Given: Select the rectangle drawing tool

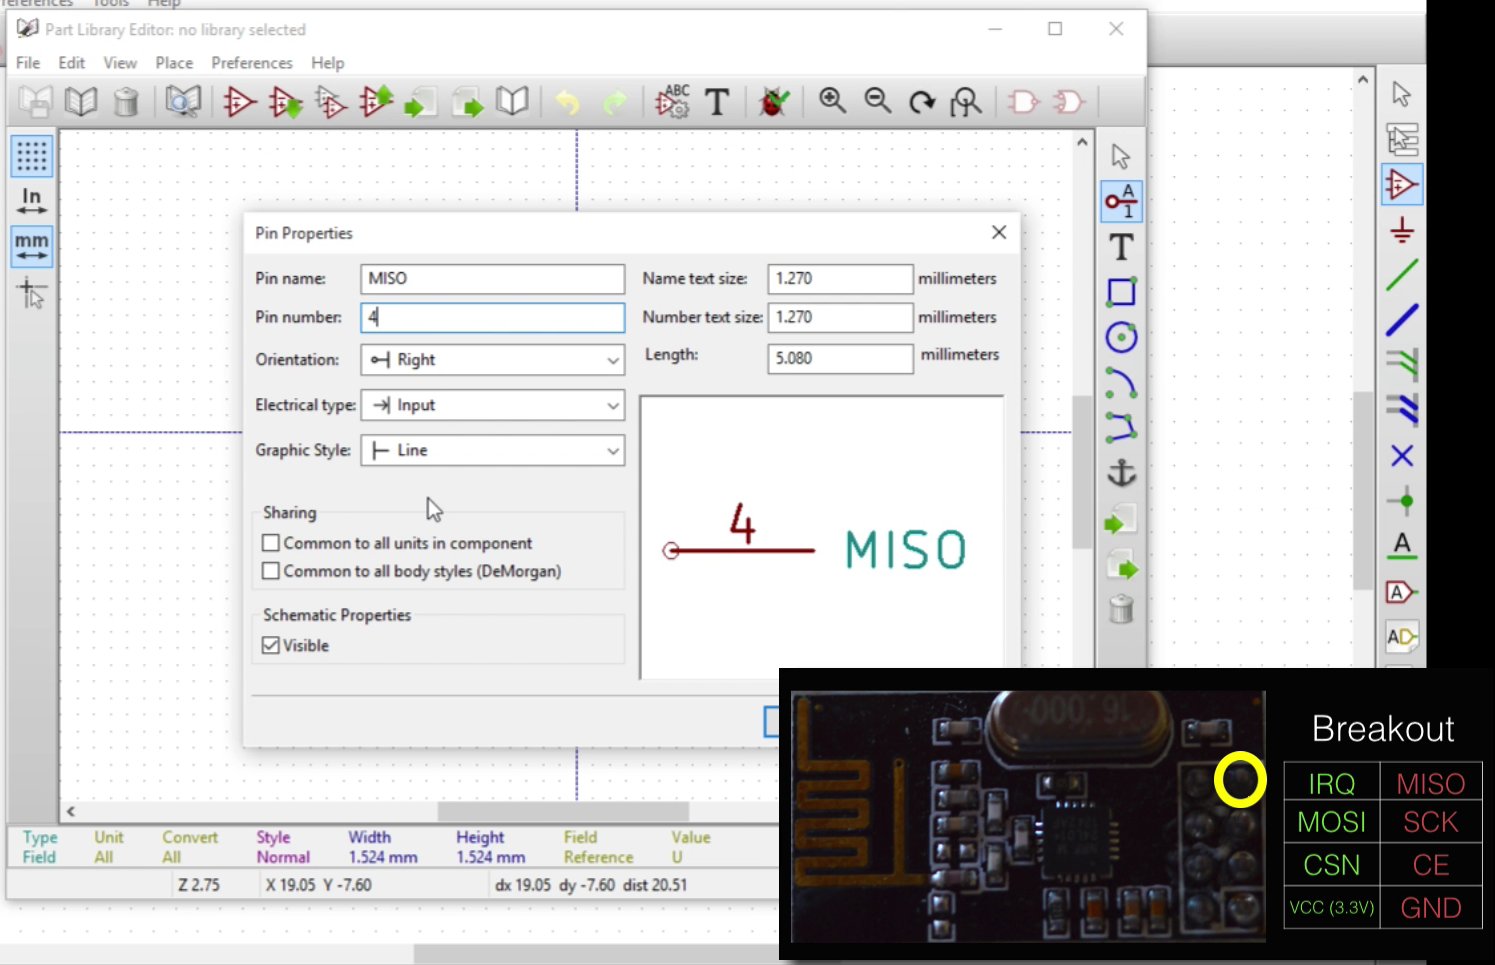Looking at the screenshot, I should 1121,292.
